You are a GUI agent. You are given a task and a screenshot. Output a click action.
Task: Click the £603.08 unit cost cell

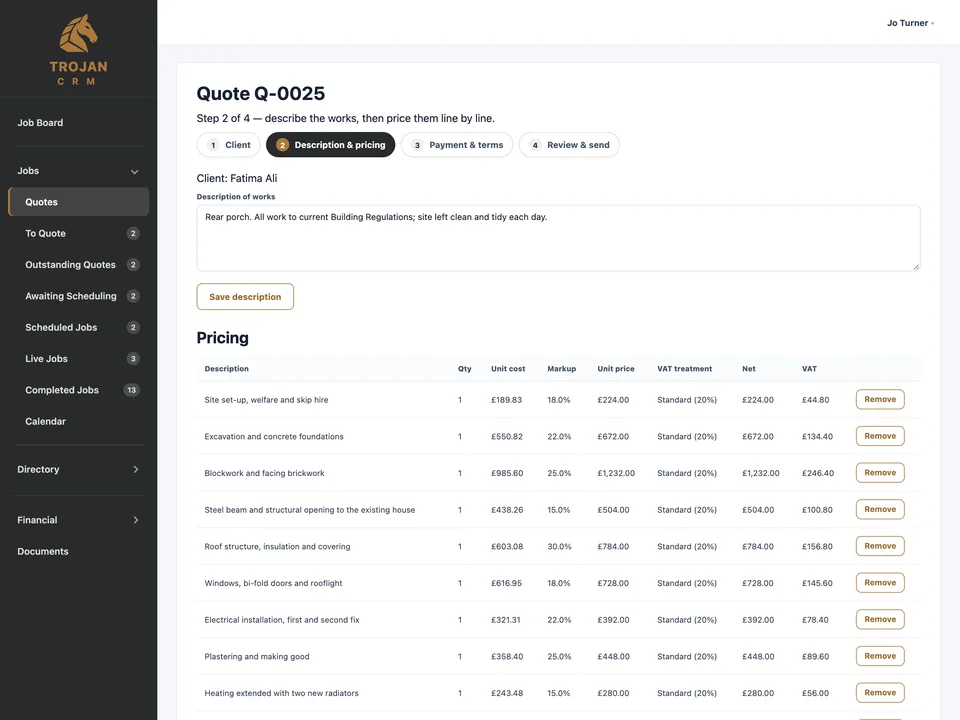pyautogui.click(x=507, y=547)
